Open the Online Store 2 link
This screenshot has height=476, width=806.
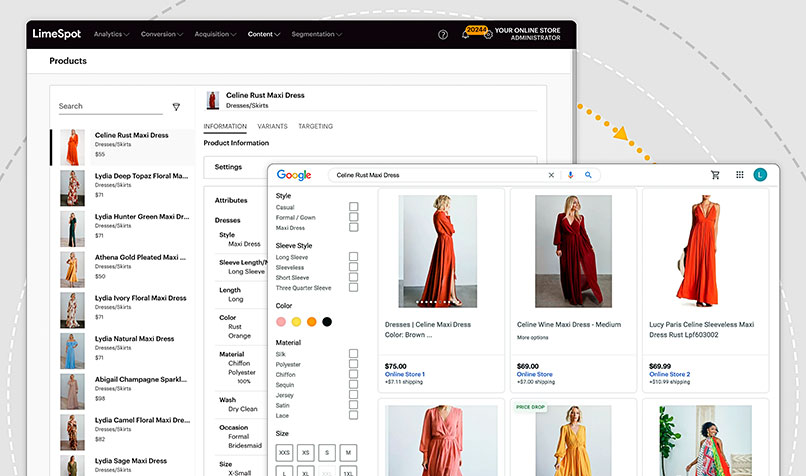pyautogui.click(x=670, y=374)
